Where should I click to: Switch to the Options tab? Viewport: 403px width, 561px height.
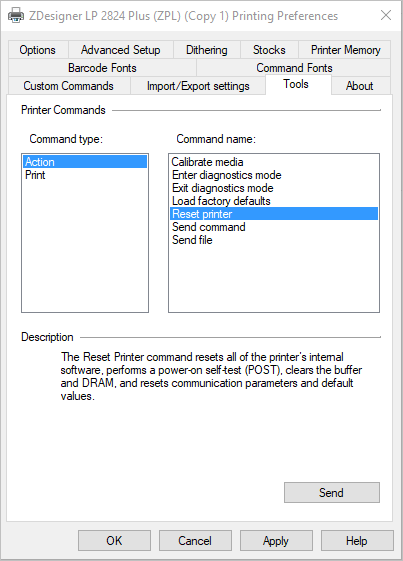[38, 50]
